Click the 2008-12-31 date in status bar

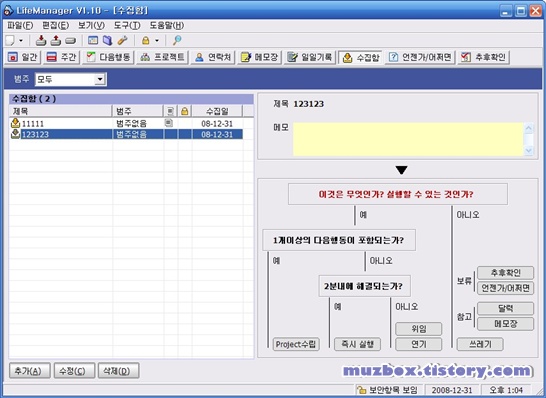click(452, 390)
